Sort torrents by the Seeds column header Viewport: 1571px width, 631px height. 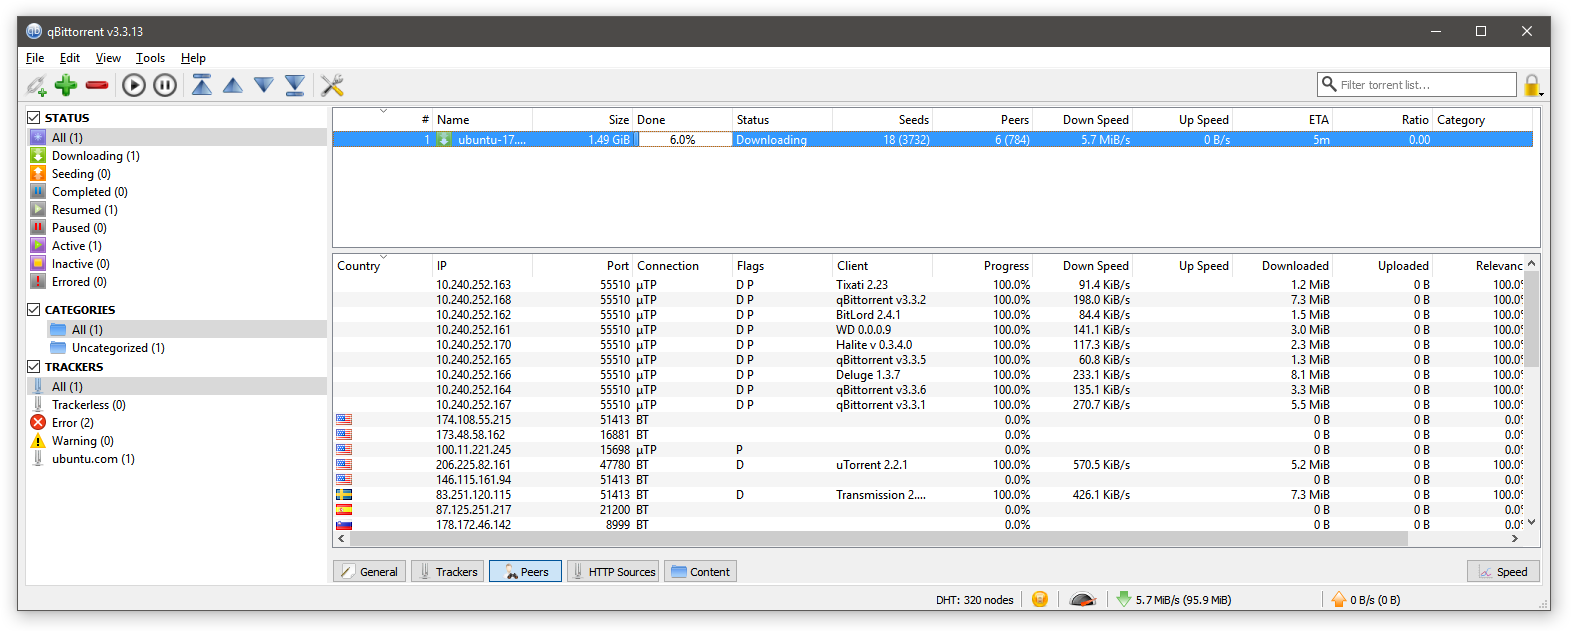882,119
